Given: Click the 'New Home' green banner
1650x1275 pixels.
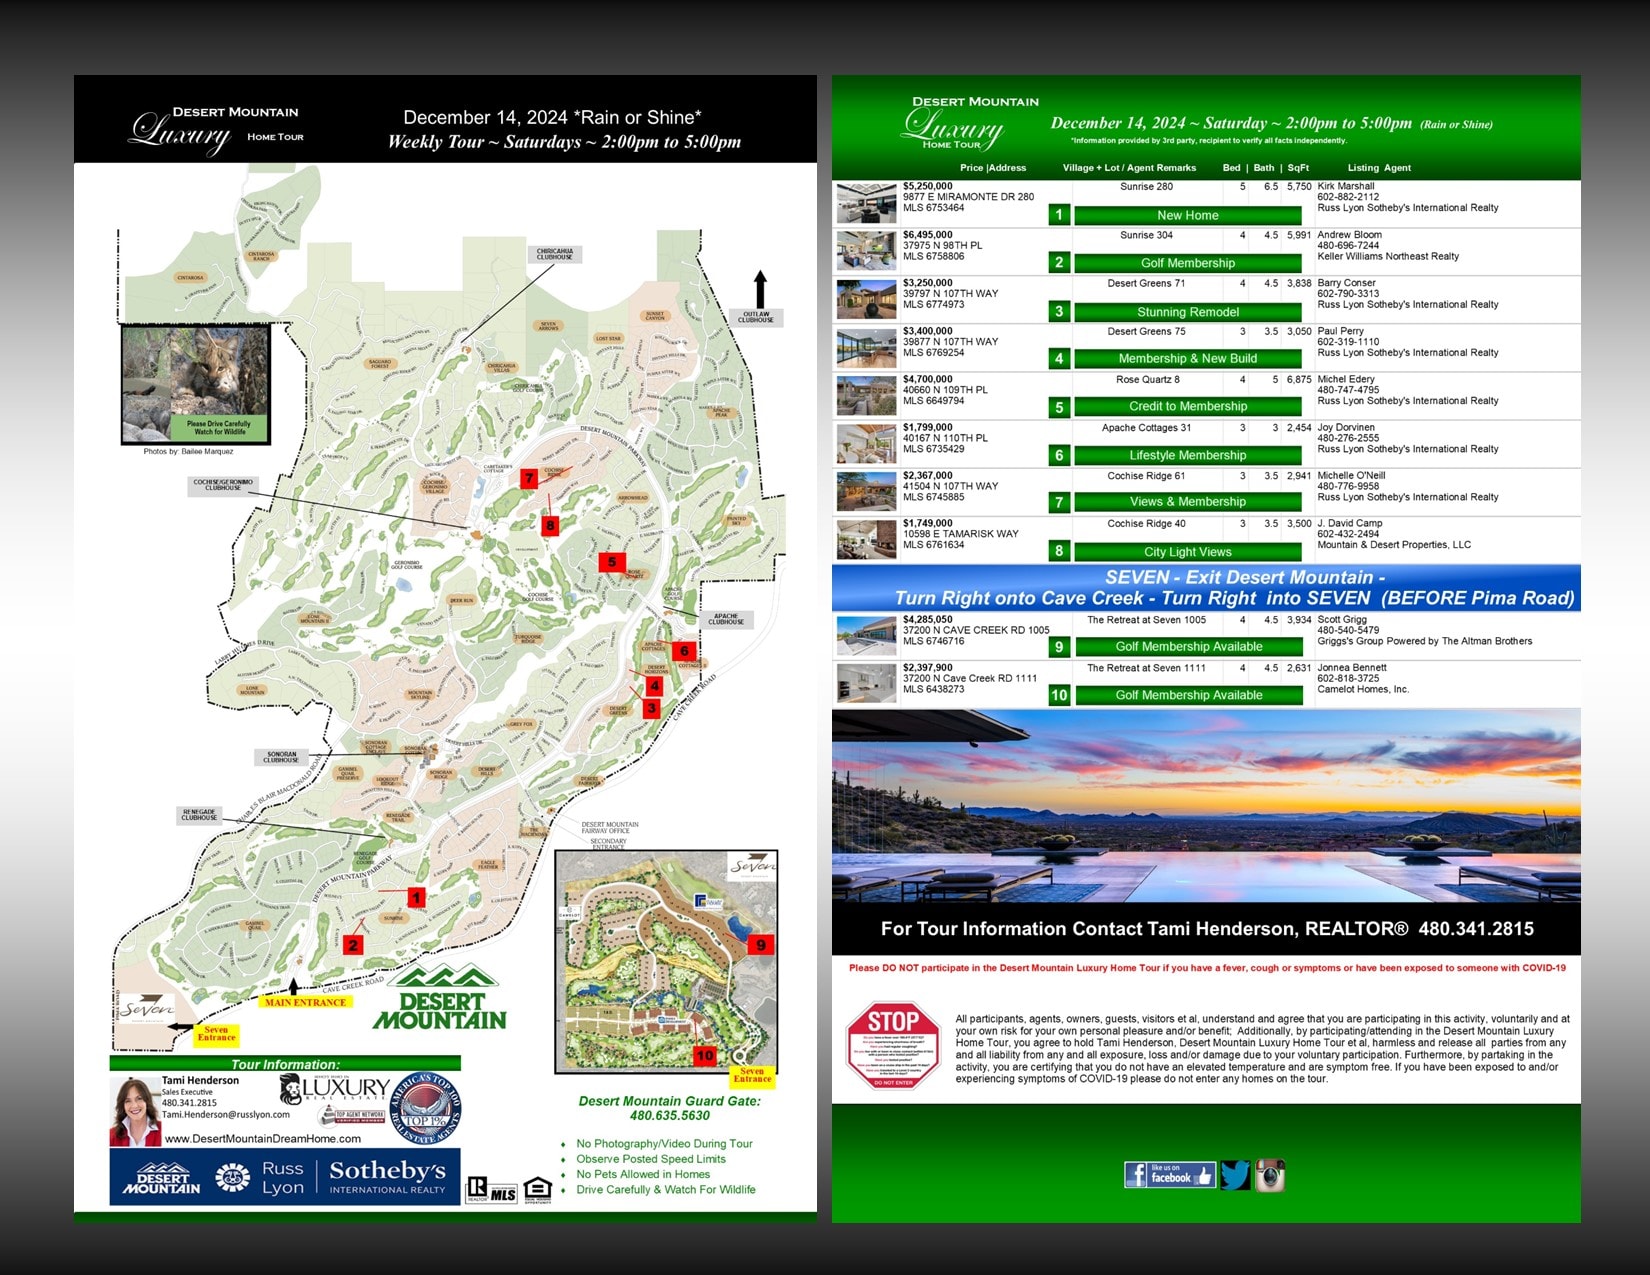Looking at the screenshot, I should tap(1187, 215).
